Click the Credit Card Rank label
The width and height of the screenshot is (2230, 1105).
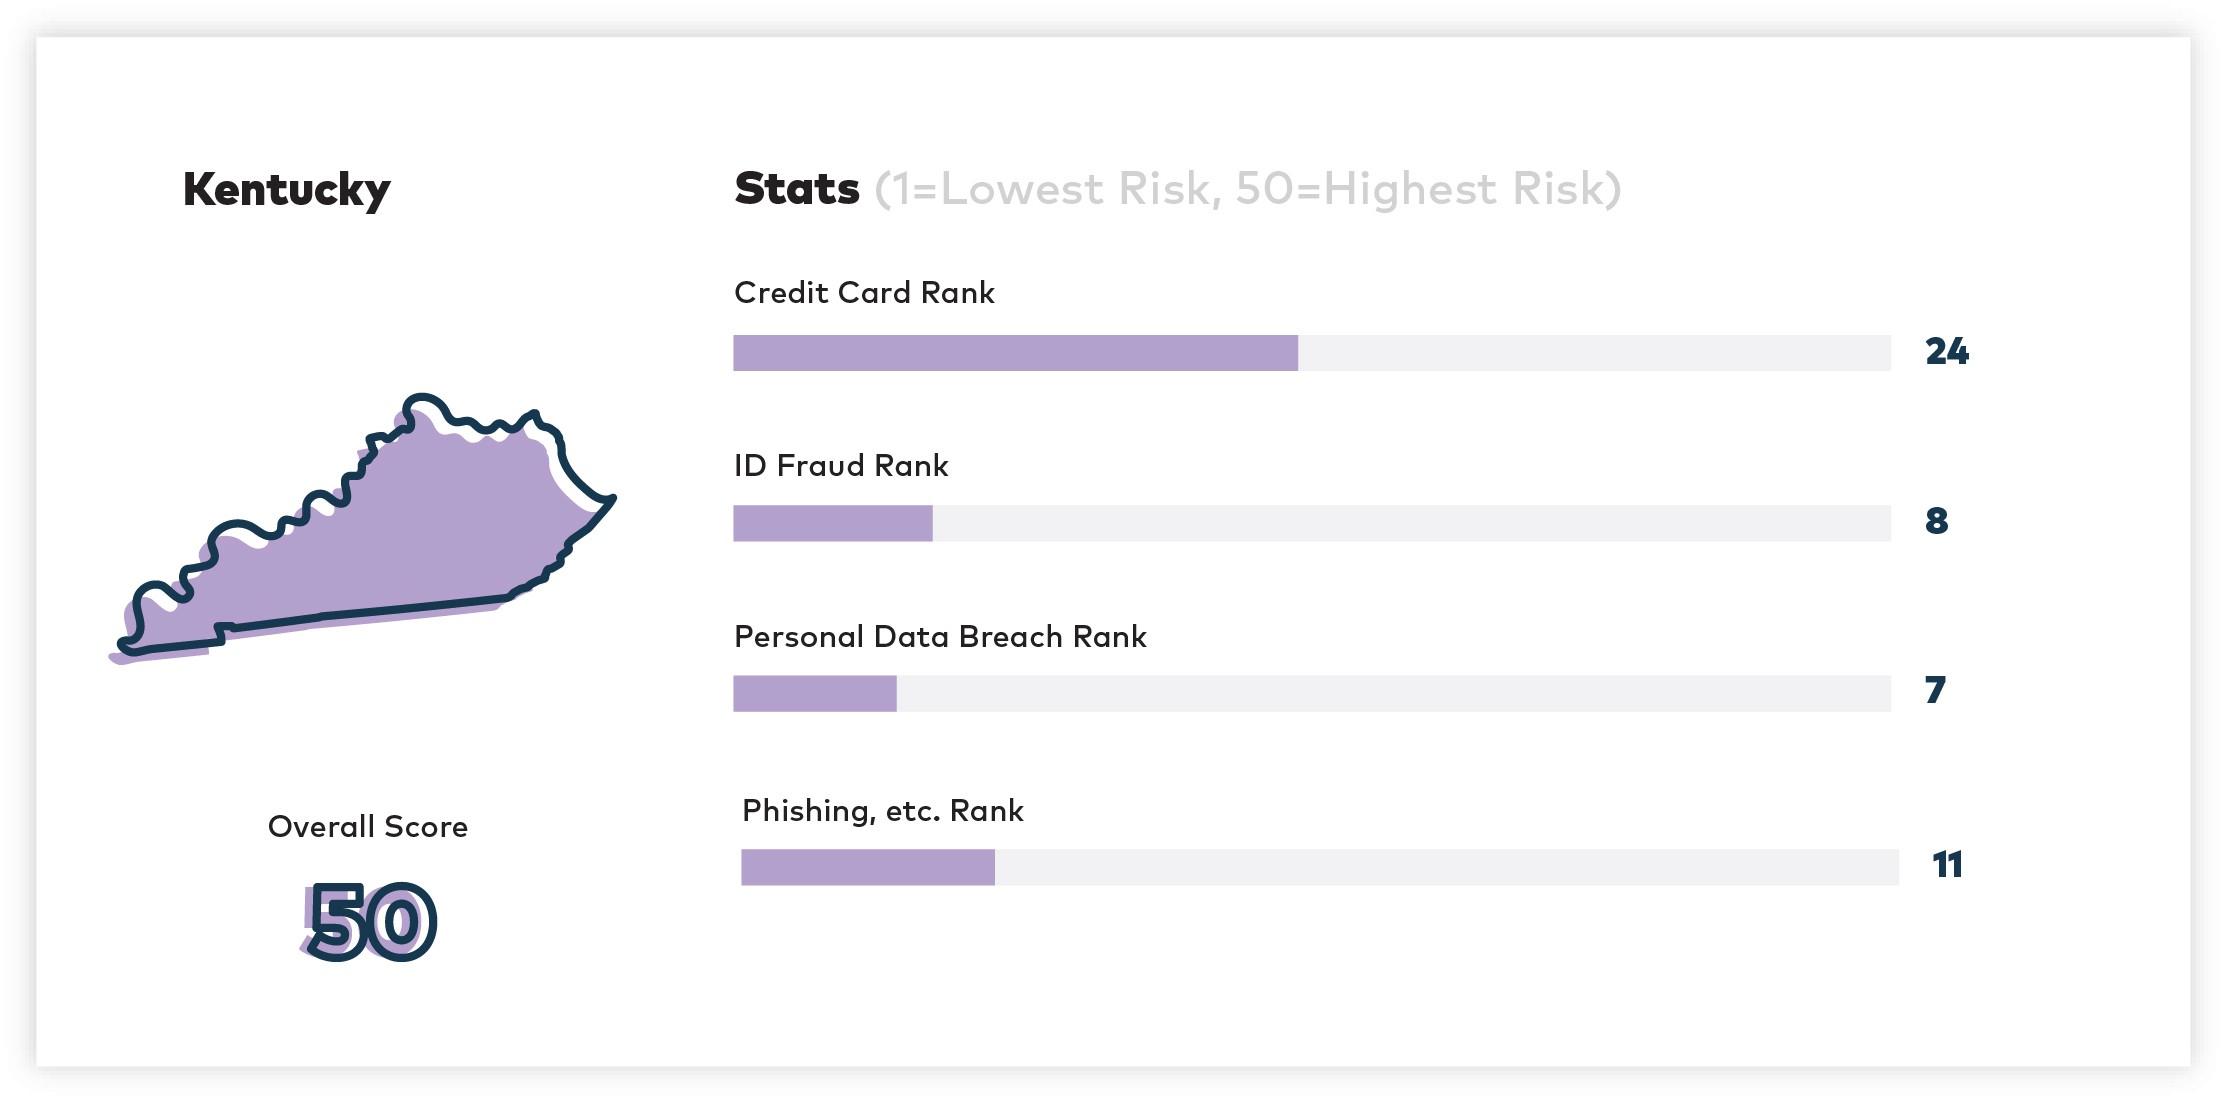[864, 292]
